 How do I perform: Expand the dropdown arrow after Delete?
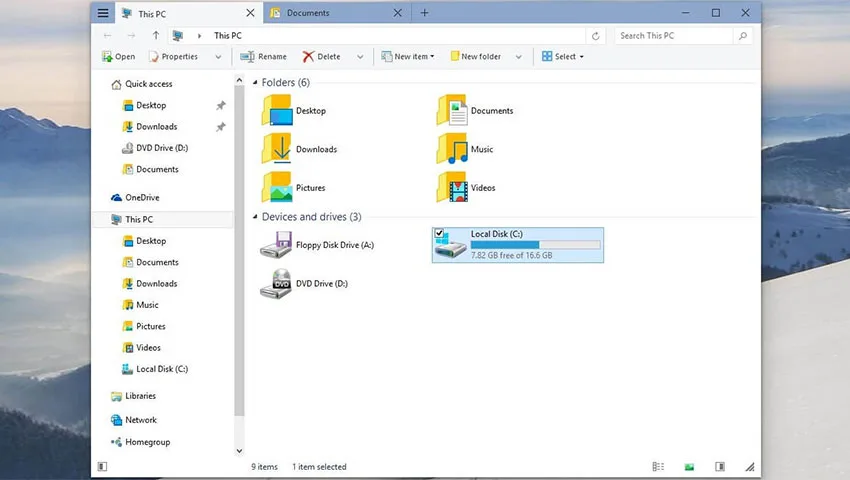pyautogui.click(x=360, y=57)
